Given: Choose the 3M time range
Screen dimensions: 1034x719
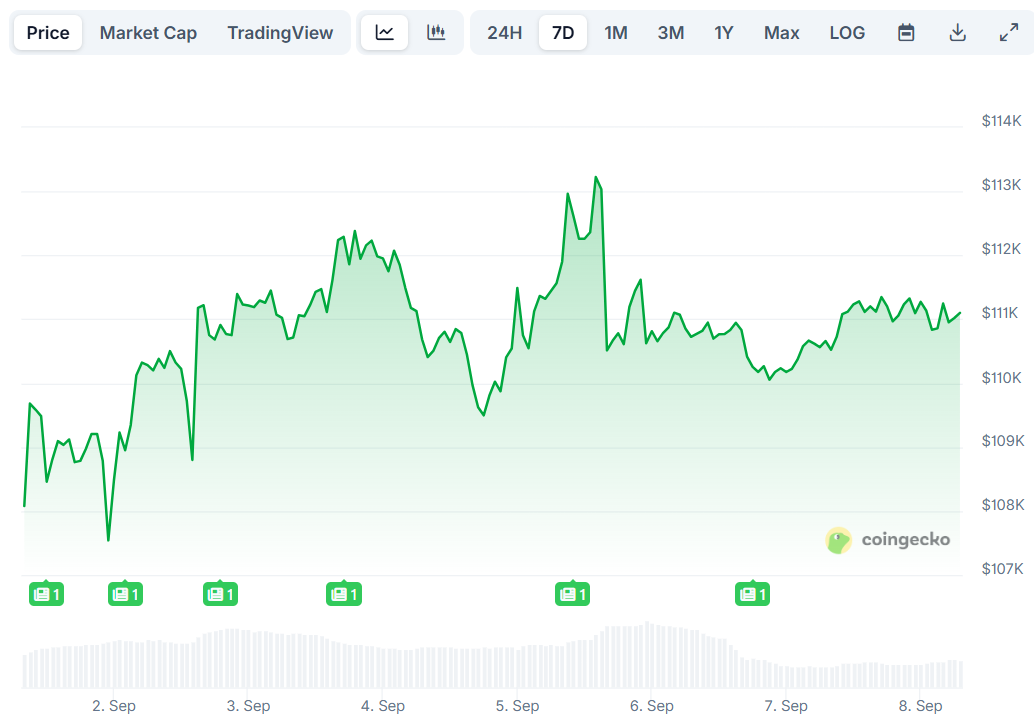Looking at the screenshot, I should (671, 32).
